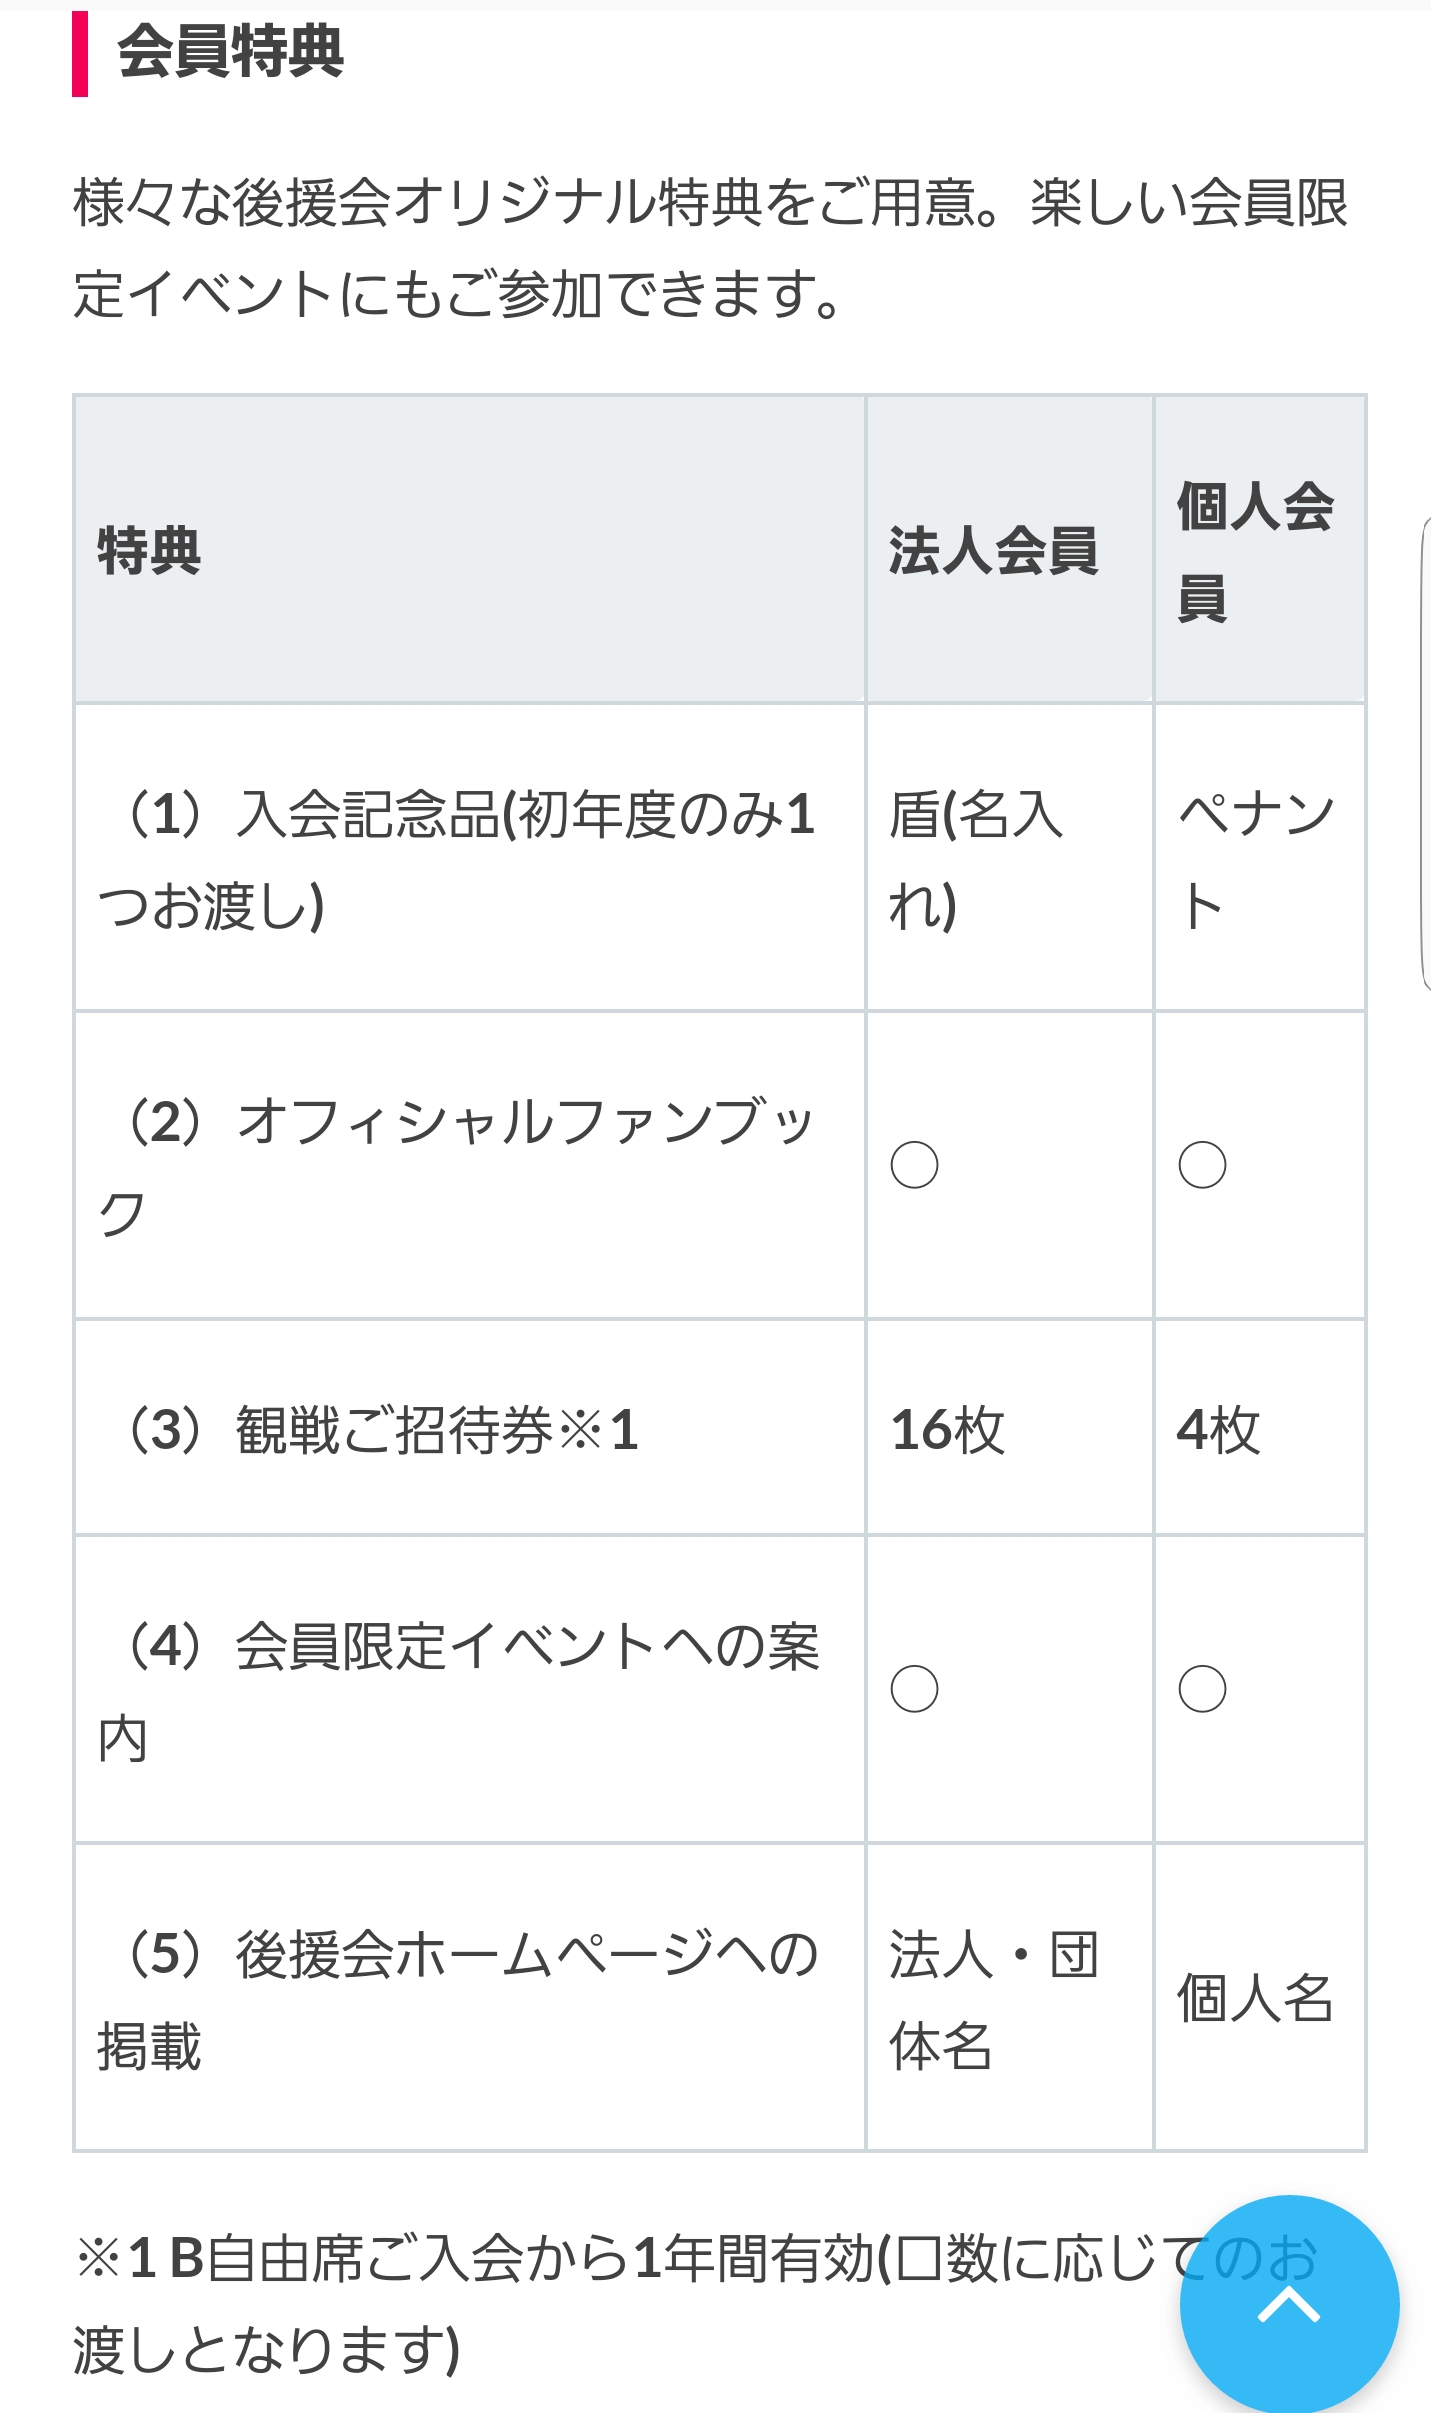Viewport: 1431px width, 2413px height.
Task: Click the circle for individual fan book
Action: point(1202,1165)
